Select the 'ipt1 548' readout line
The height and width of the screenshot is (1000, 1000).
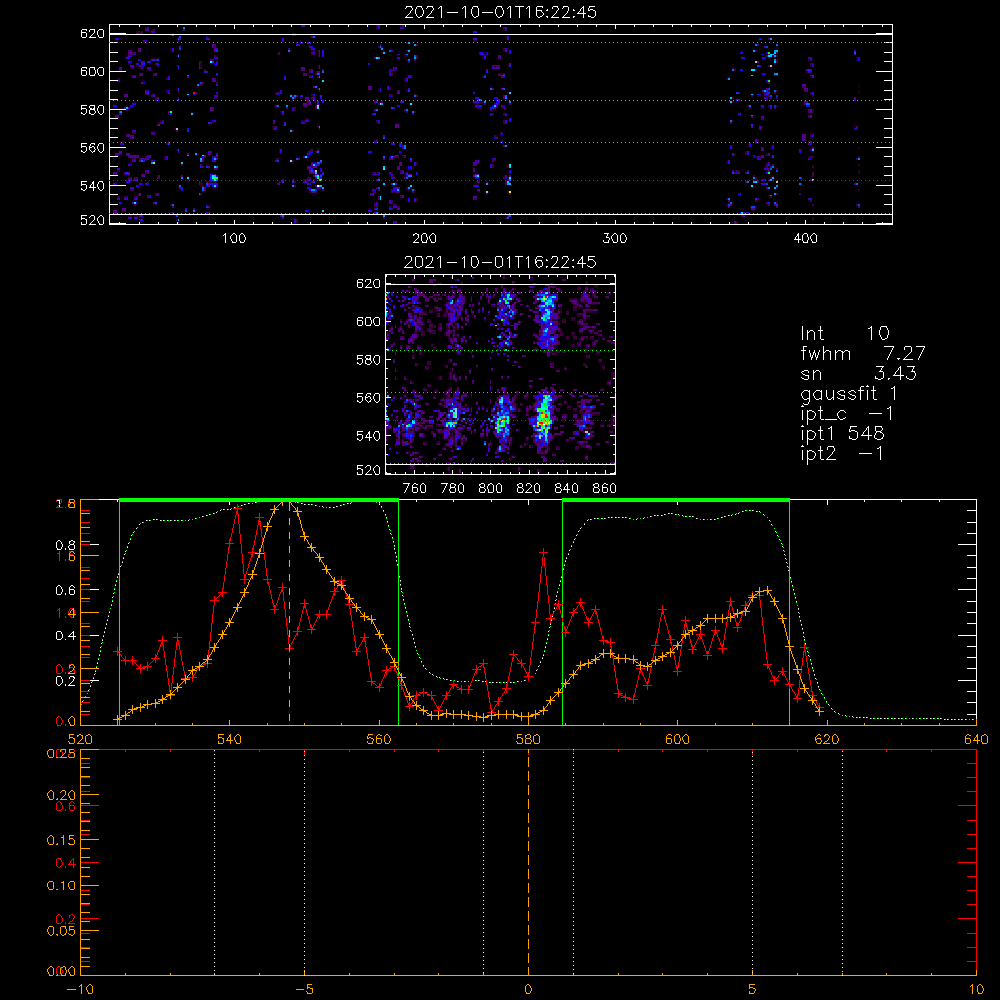842,434
